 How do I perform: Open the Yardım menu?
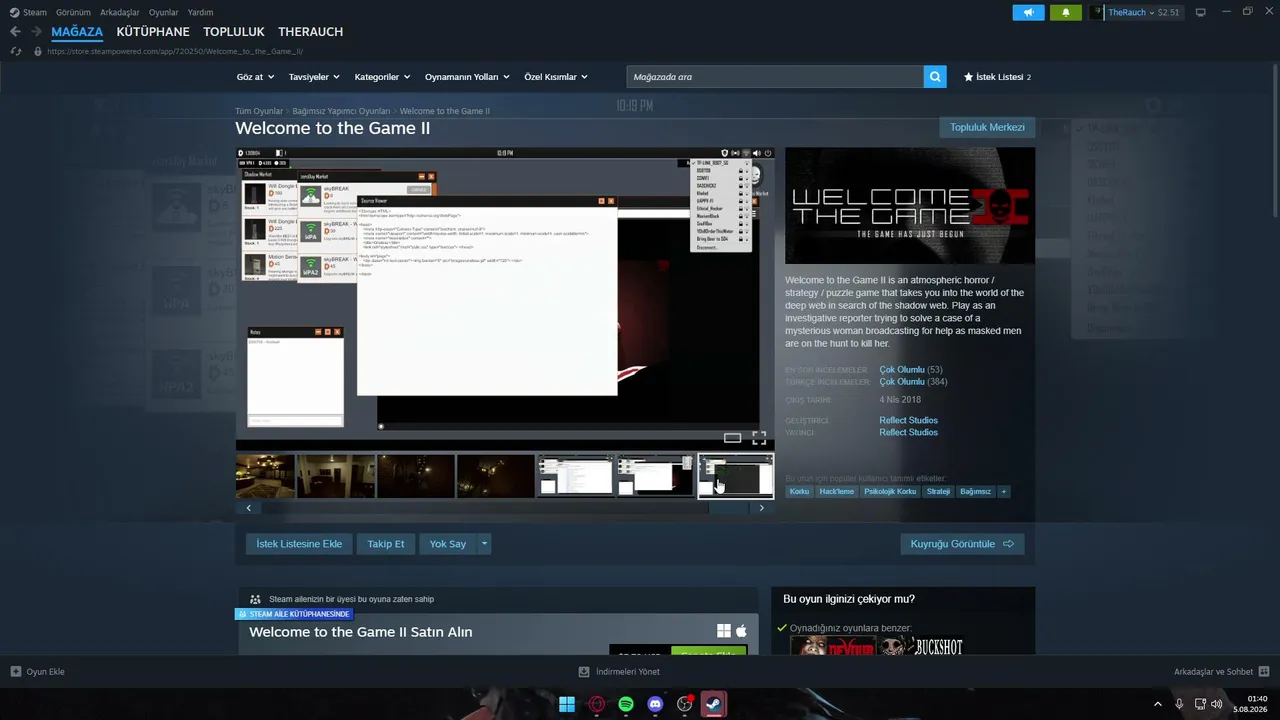[x=201, y=12]
